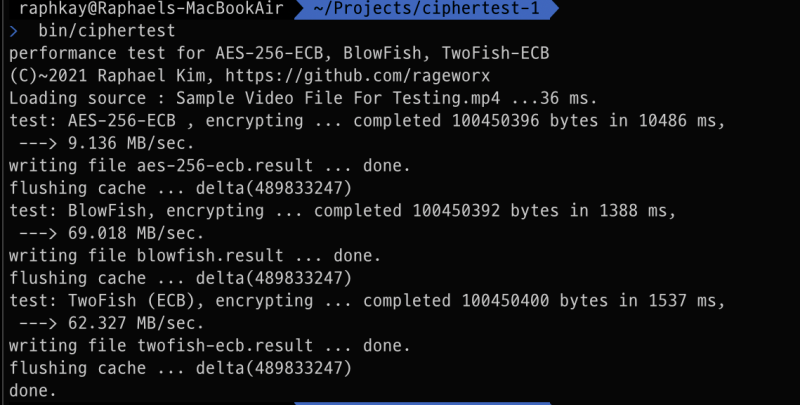Click the 9.136 MB/sec result arrow line
The width and height of the screenshot is (800, 405).
107,143
